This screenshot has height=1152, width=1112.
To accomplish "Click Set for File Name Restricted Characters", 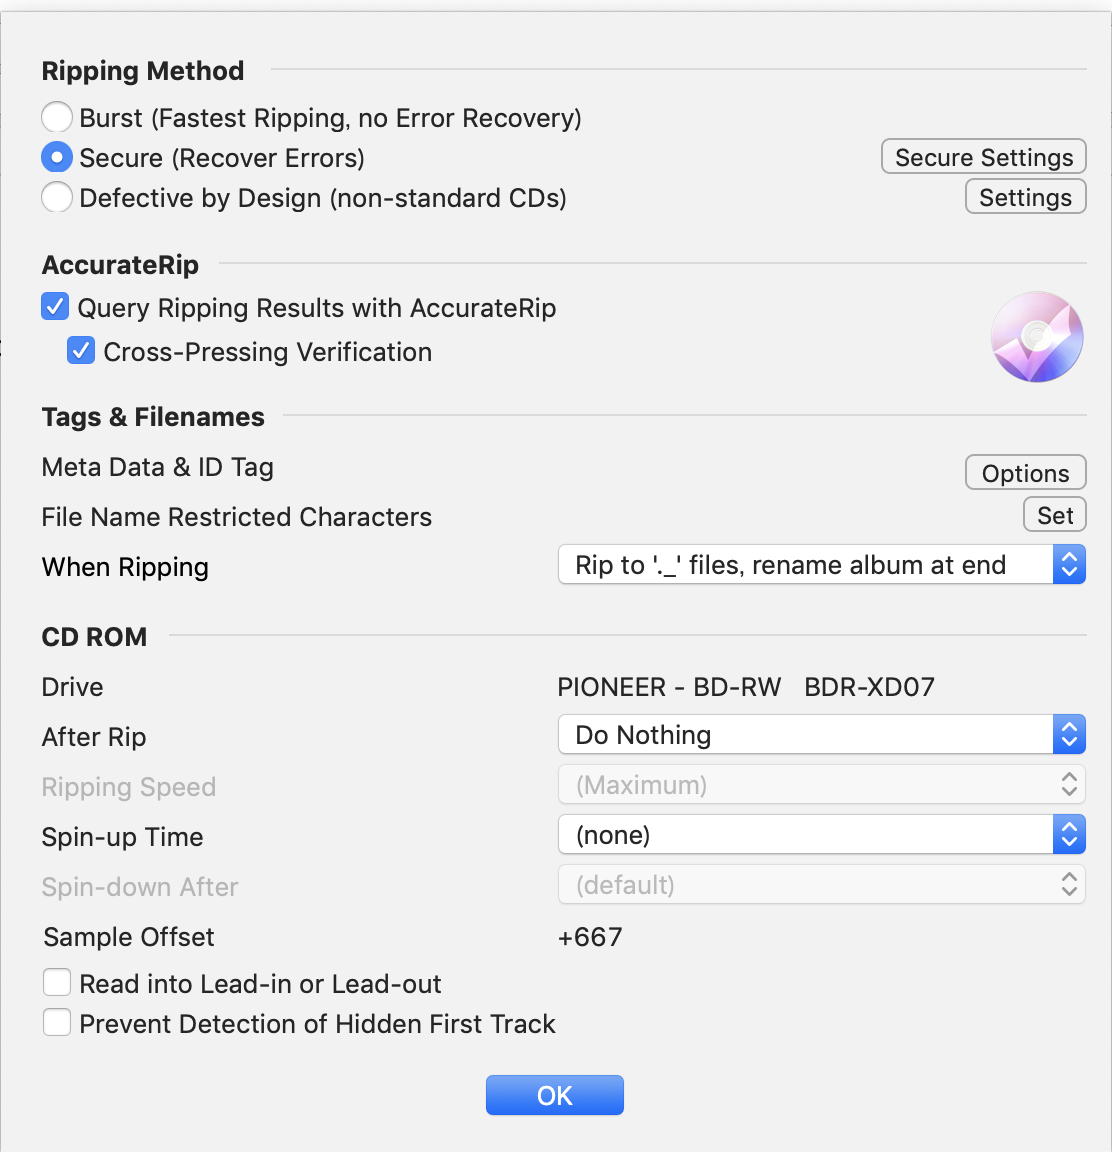I will pyautogui.click(x=1055, y=514).
